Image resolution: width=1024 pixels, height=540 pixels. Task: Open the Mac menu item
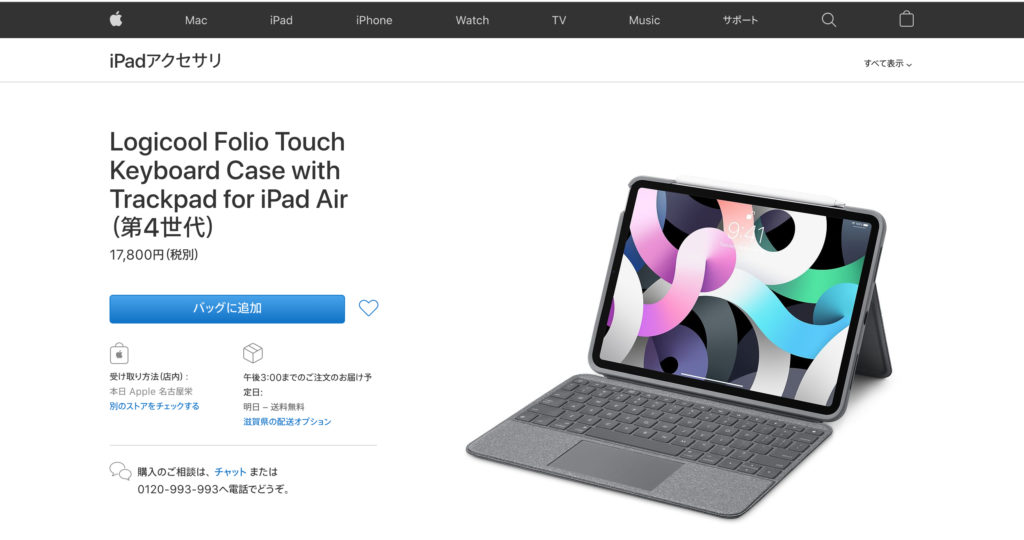point(196,20)
